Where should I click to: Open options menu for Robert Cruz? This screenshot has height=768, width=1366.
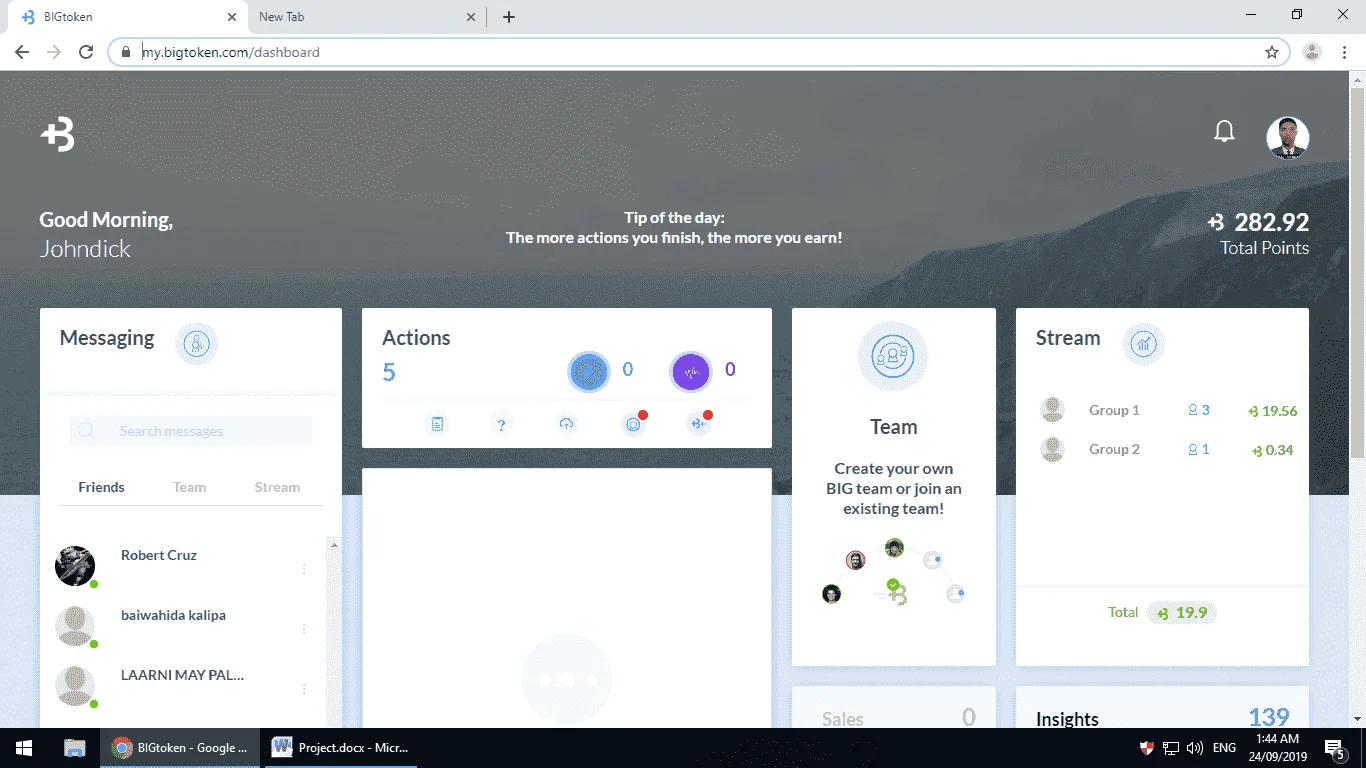tap(304, 569)
